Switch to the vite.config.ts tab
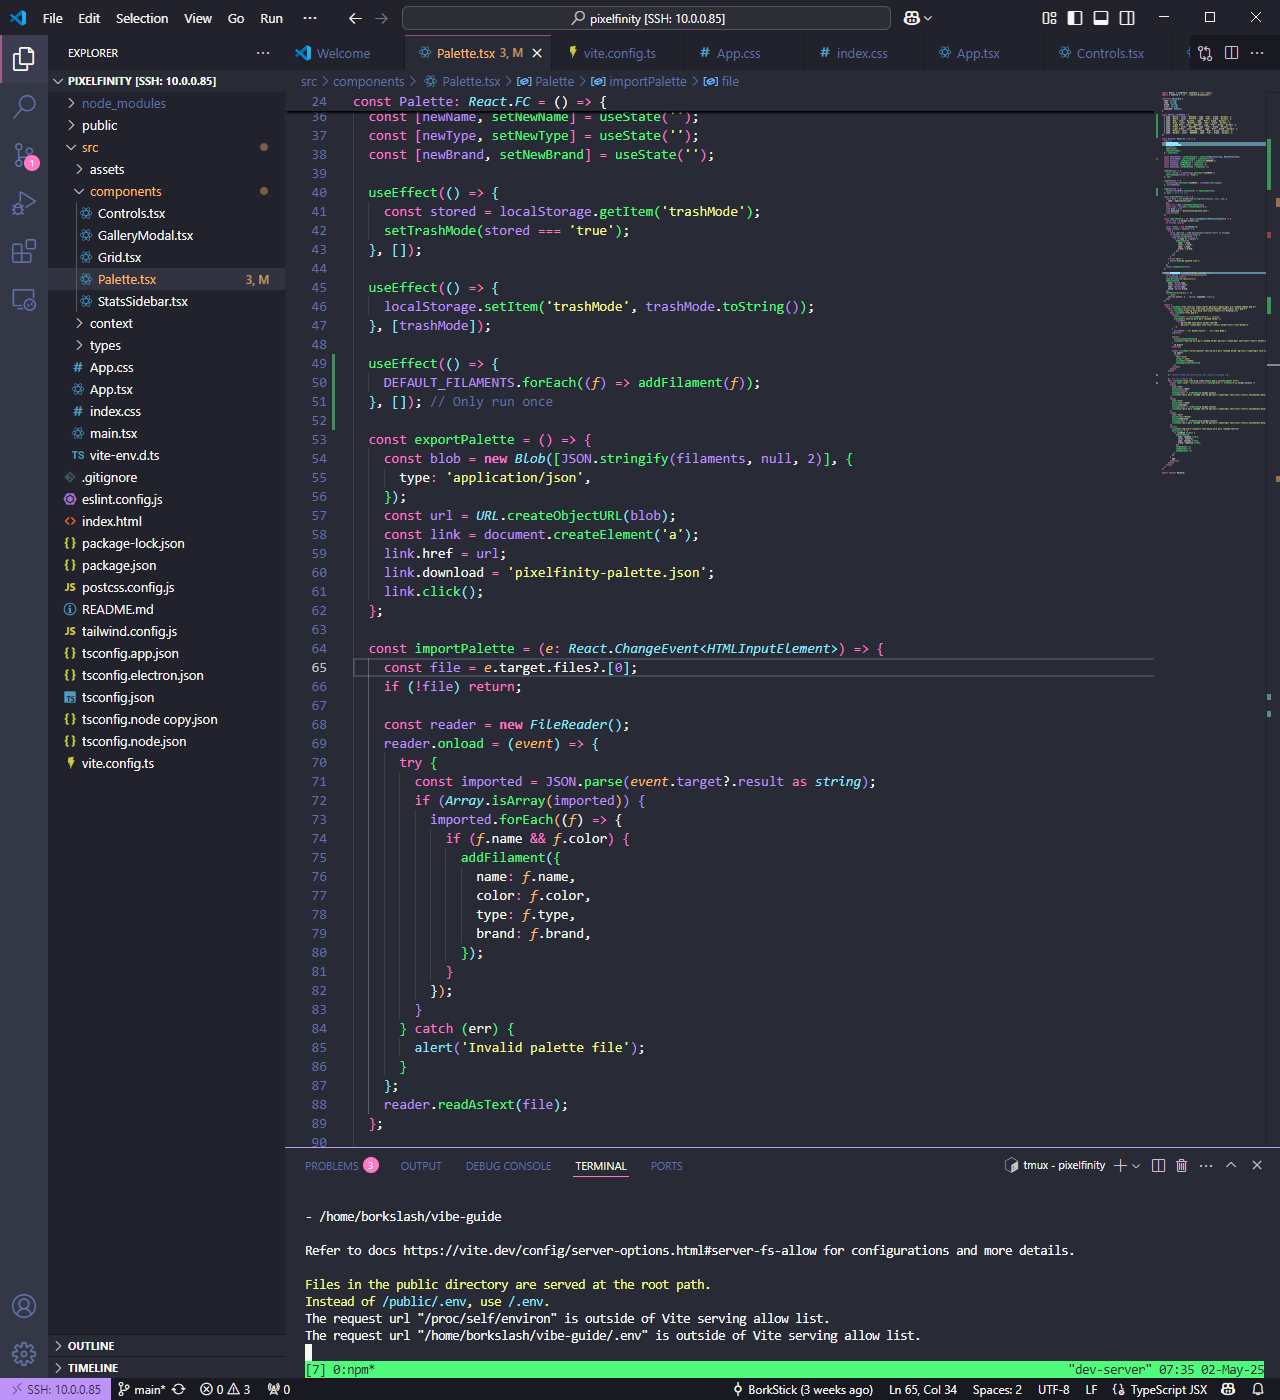The image size is (1280, 1400). pos(619,53)
